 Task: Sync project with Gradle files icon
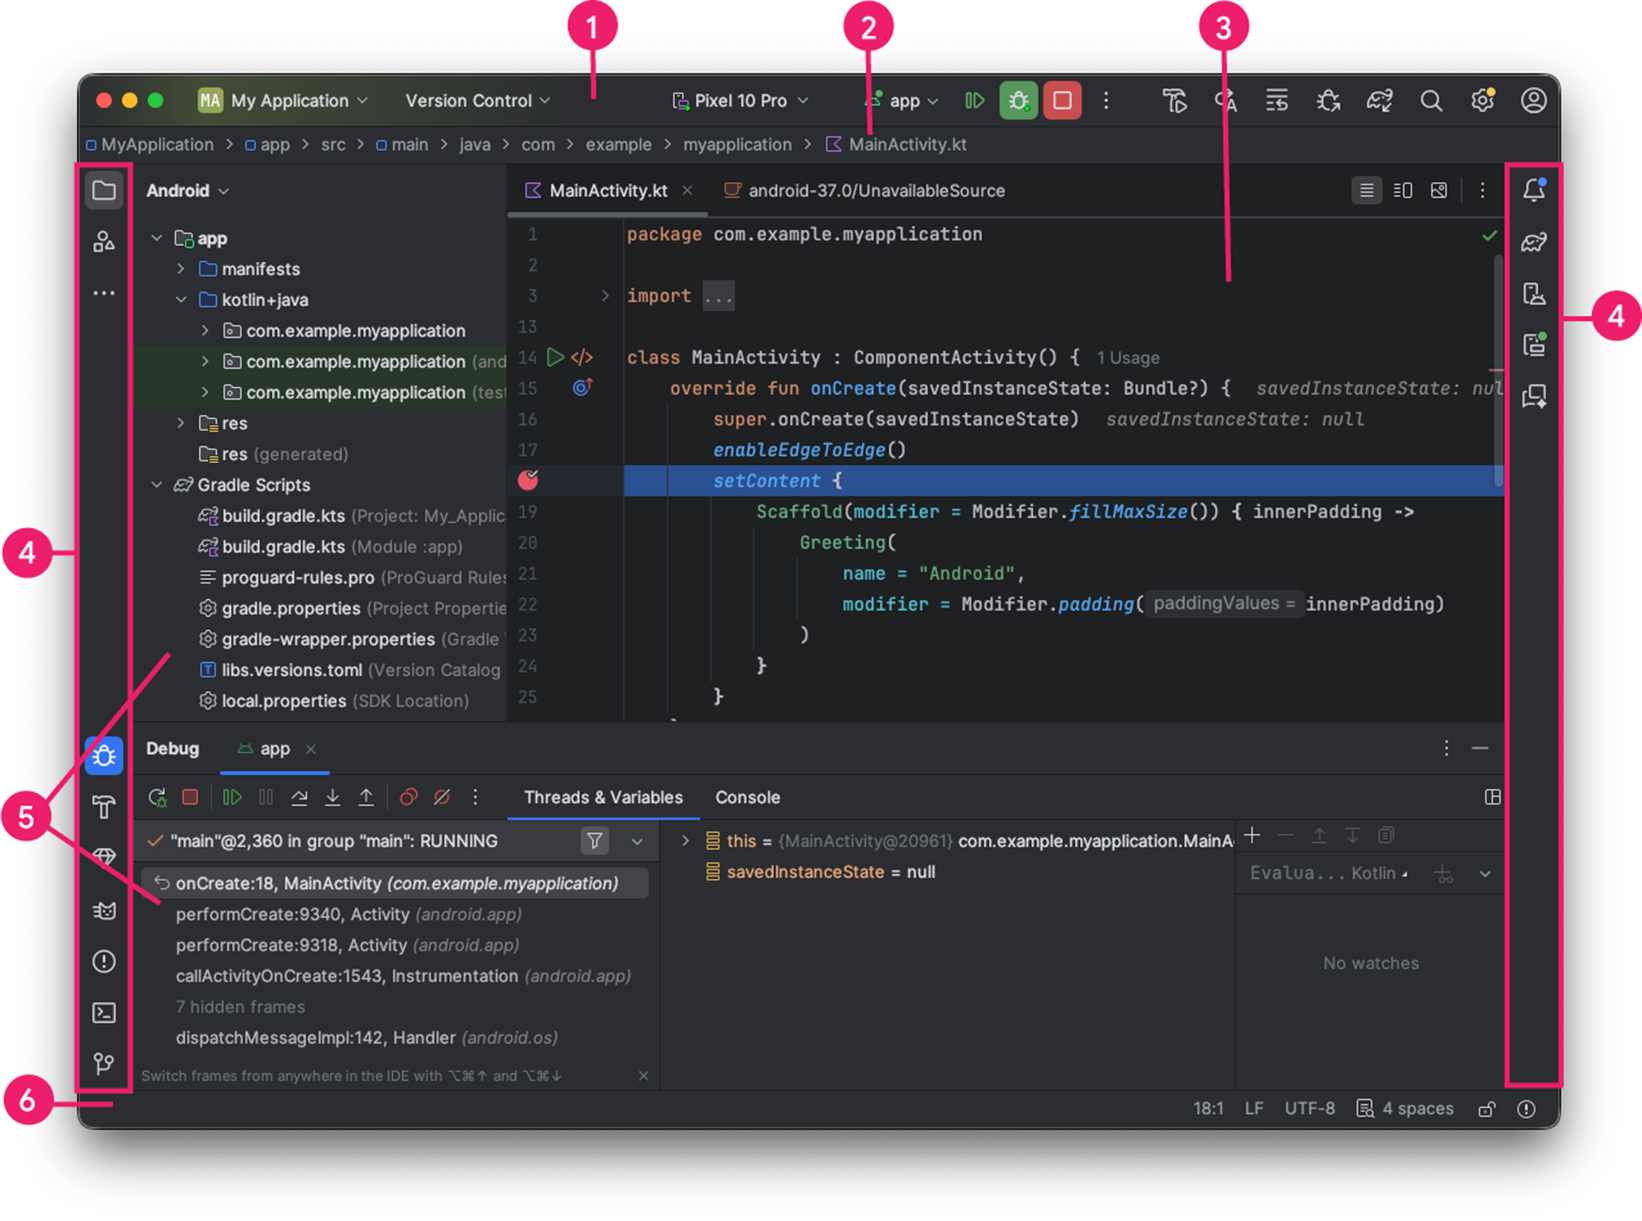[x=1380, y=100]
